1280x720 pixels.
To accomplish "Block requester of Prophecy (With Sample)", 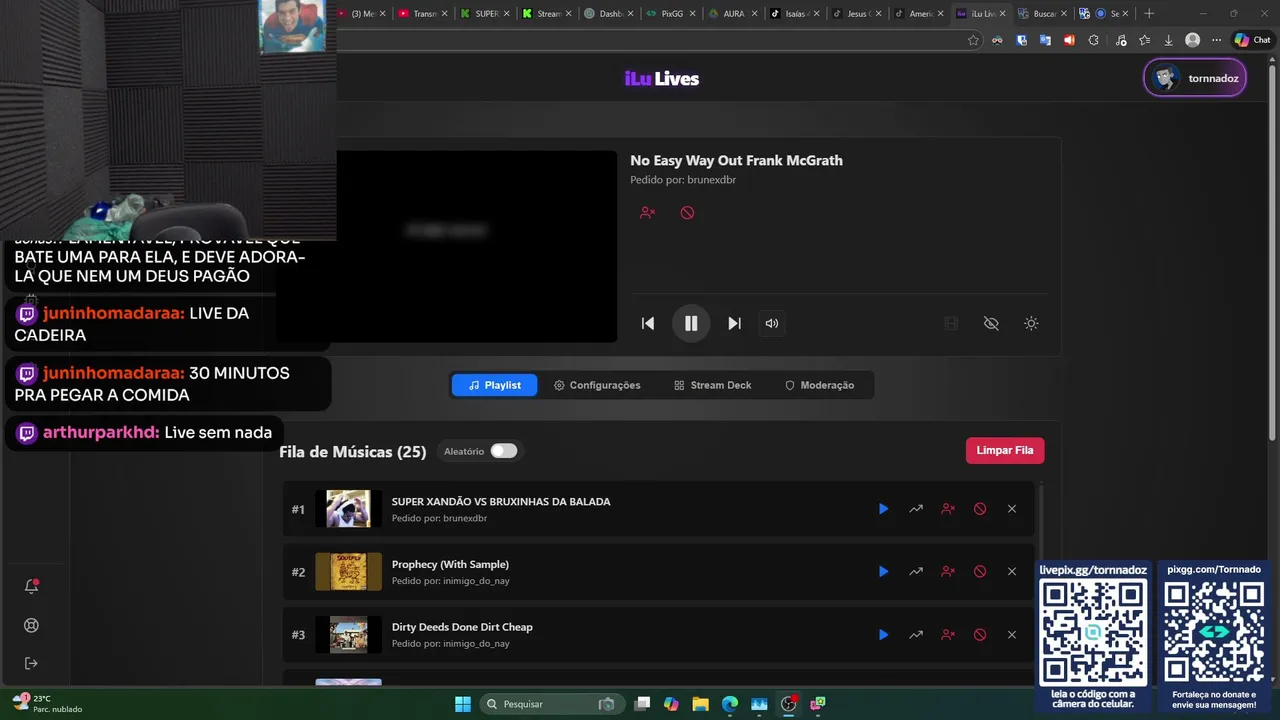I will coord(948,572).
